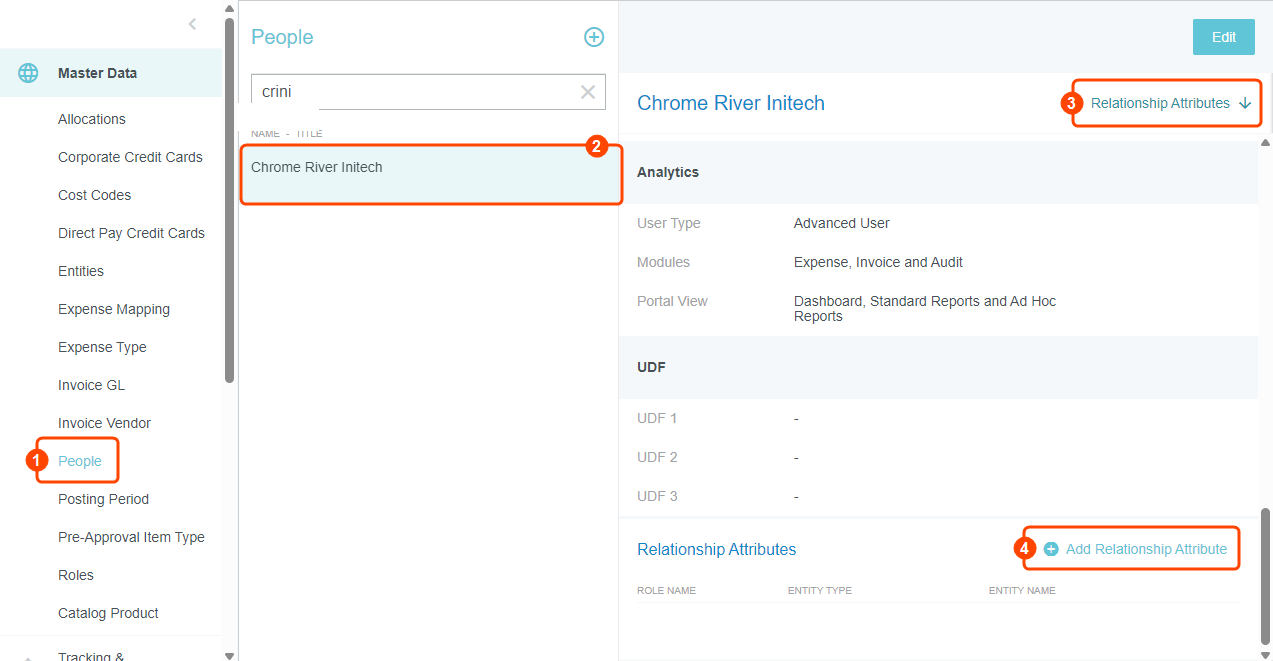The height and width of the screenshot is (661, 1273).
Task: Click the add person plus icon
Action: click(x=594, y=37)
